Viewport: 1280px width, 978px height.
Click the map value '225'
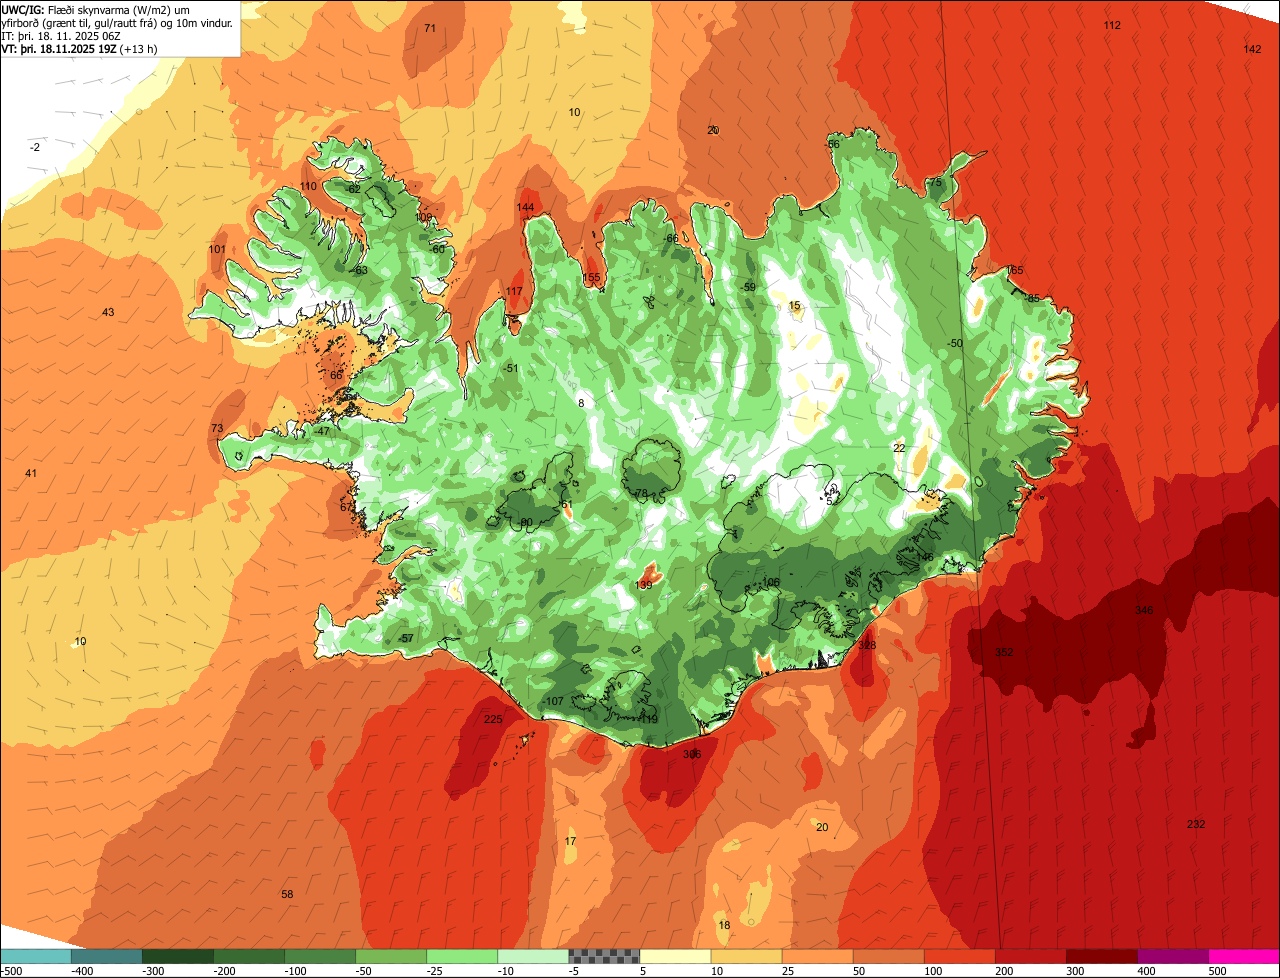[x=493, y=719]
